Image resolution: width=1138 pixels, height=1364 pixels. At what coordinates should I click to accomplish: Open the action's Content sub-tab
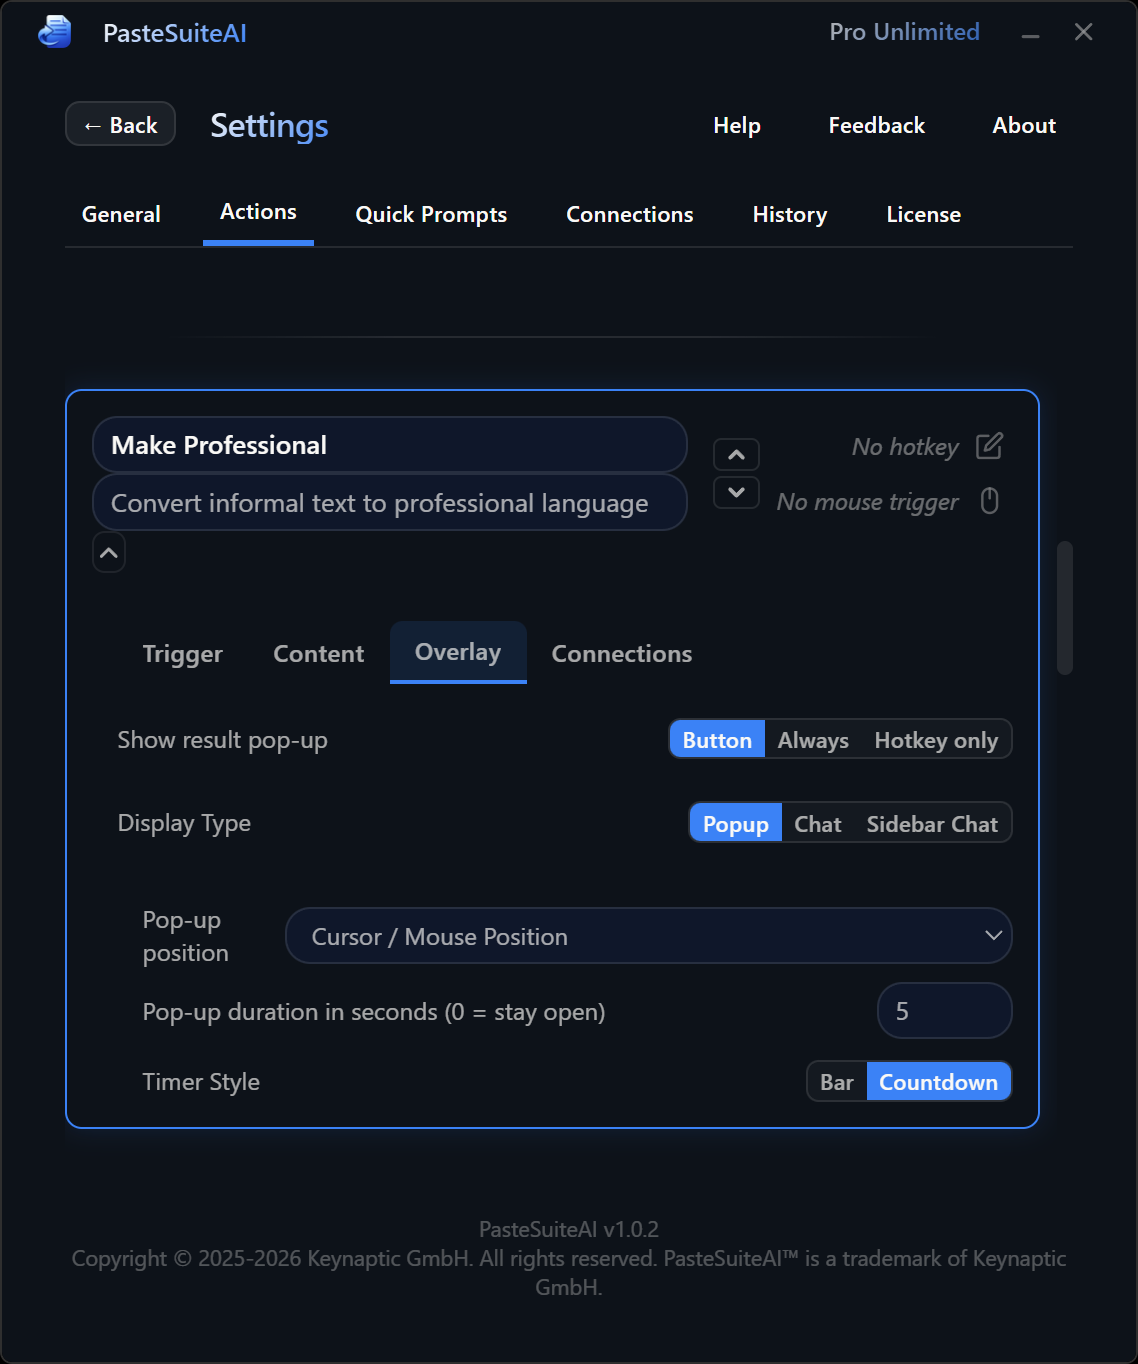(319, 653)
